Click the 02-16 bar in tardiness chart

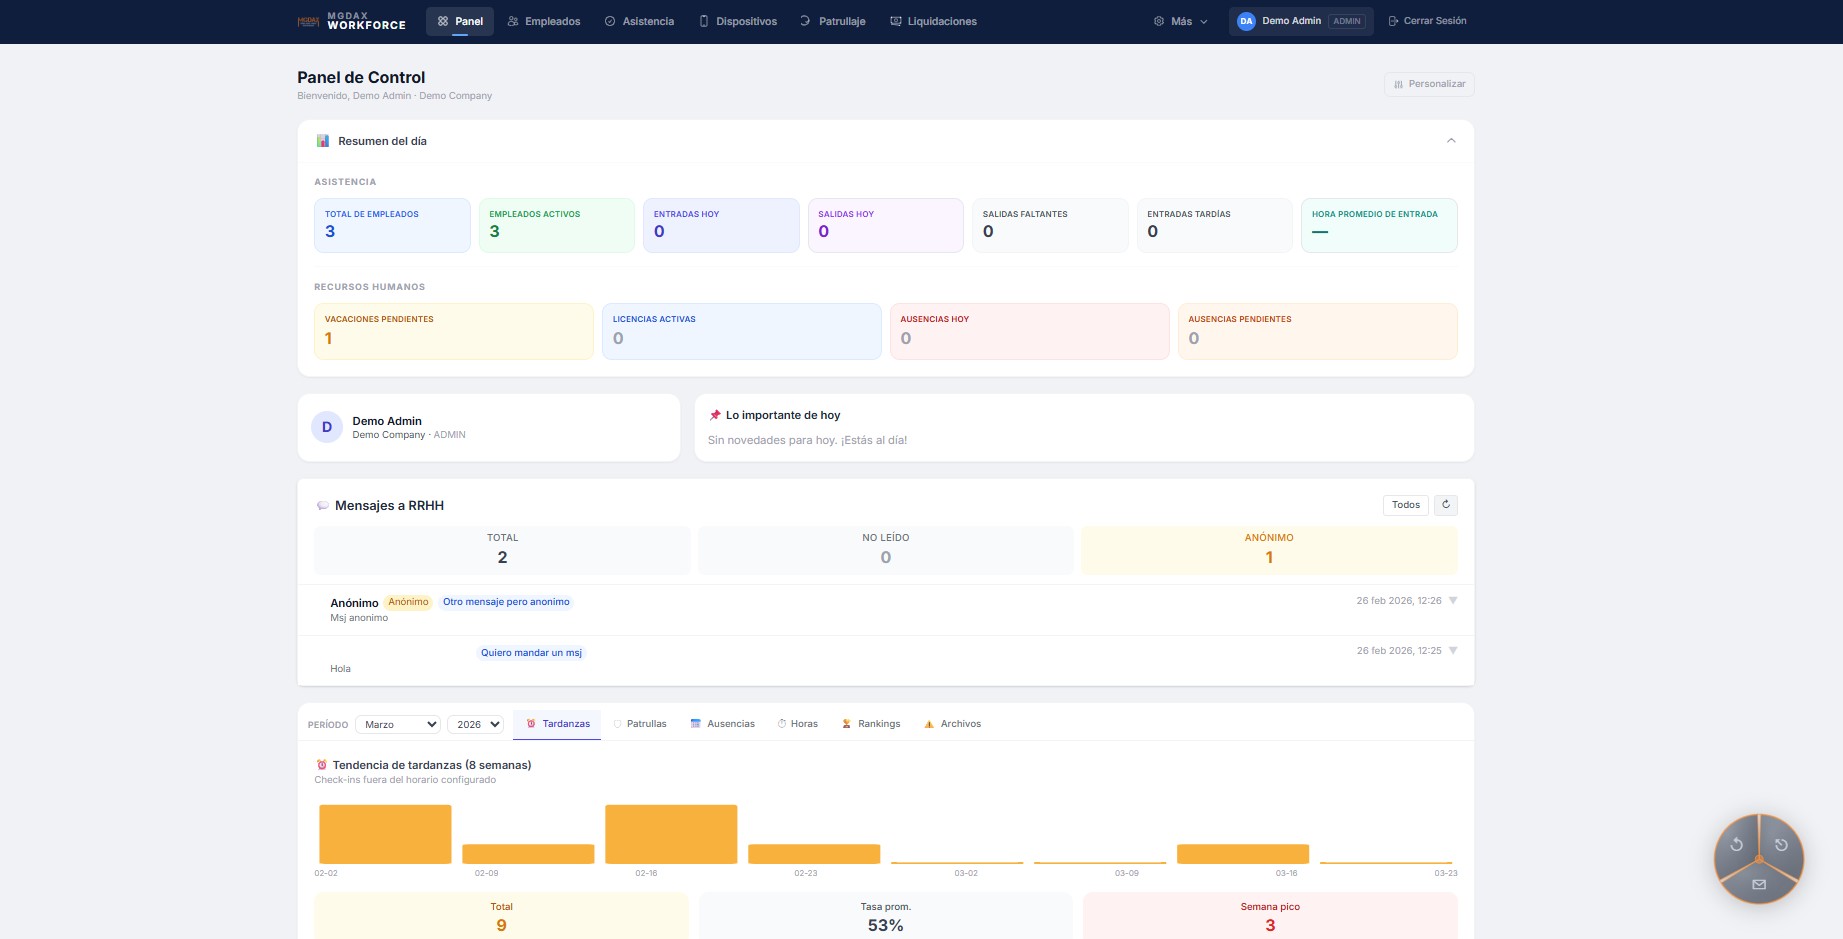tap(670, 833)
